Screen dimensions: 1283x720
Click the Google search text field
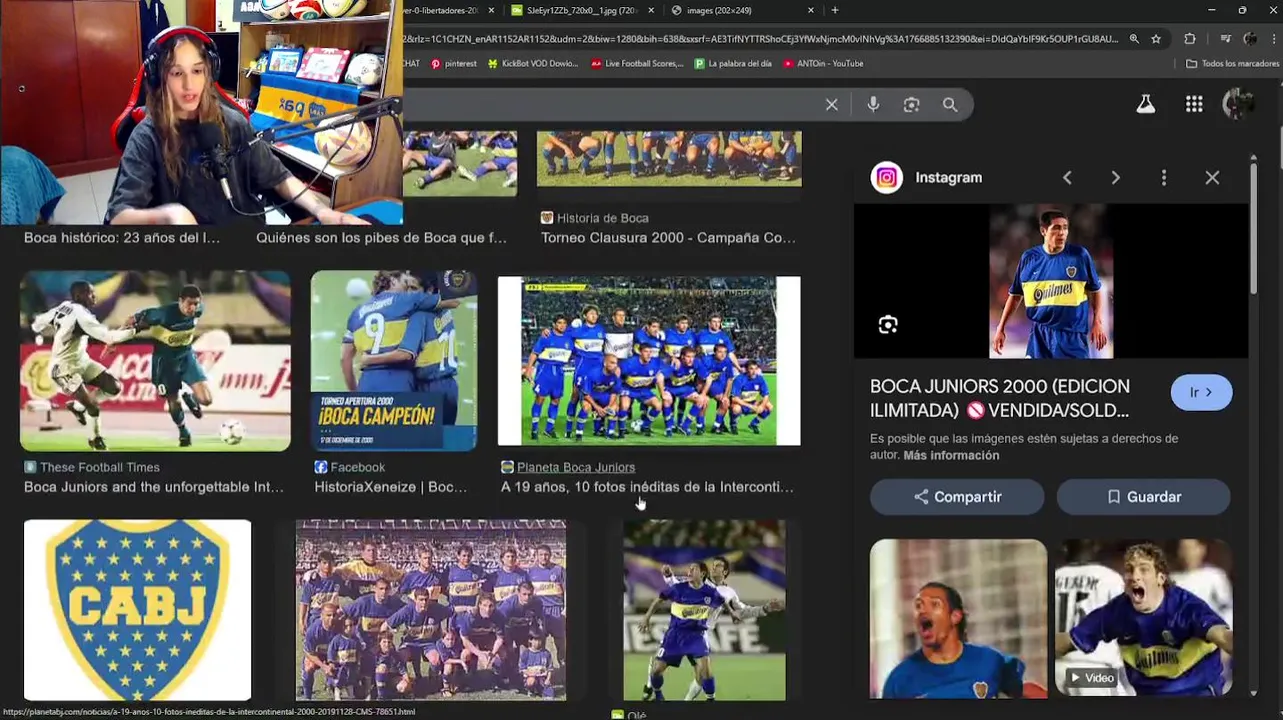pos(610,104)
